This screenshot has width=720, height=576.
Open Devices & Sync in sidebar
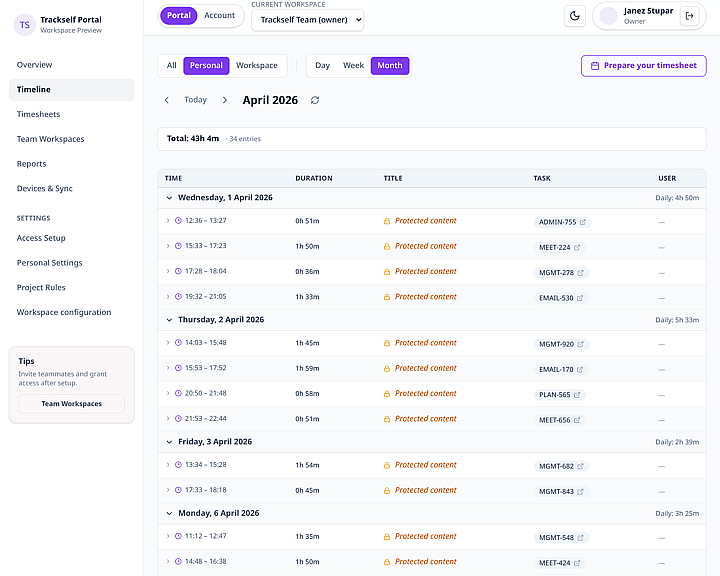pyautogui.click(x=72, y=189)
